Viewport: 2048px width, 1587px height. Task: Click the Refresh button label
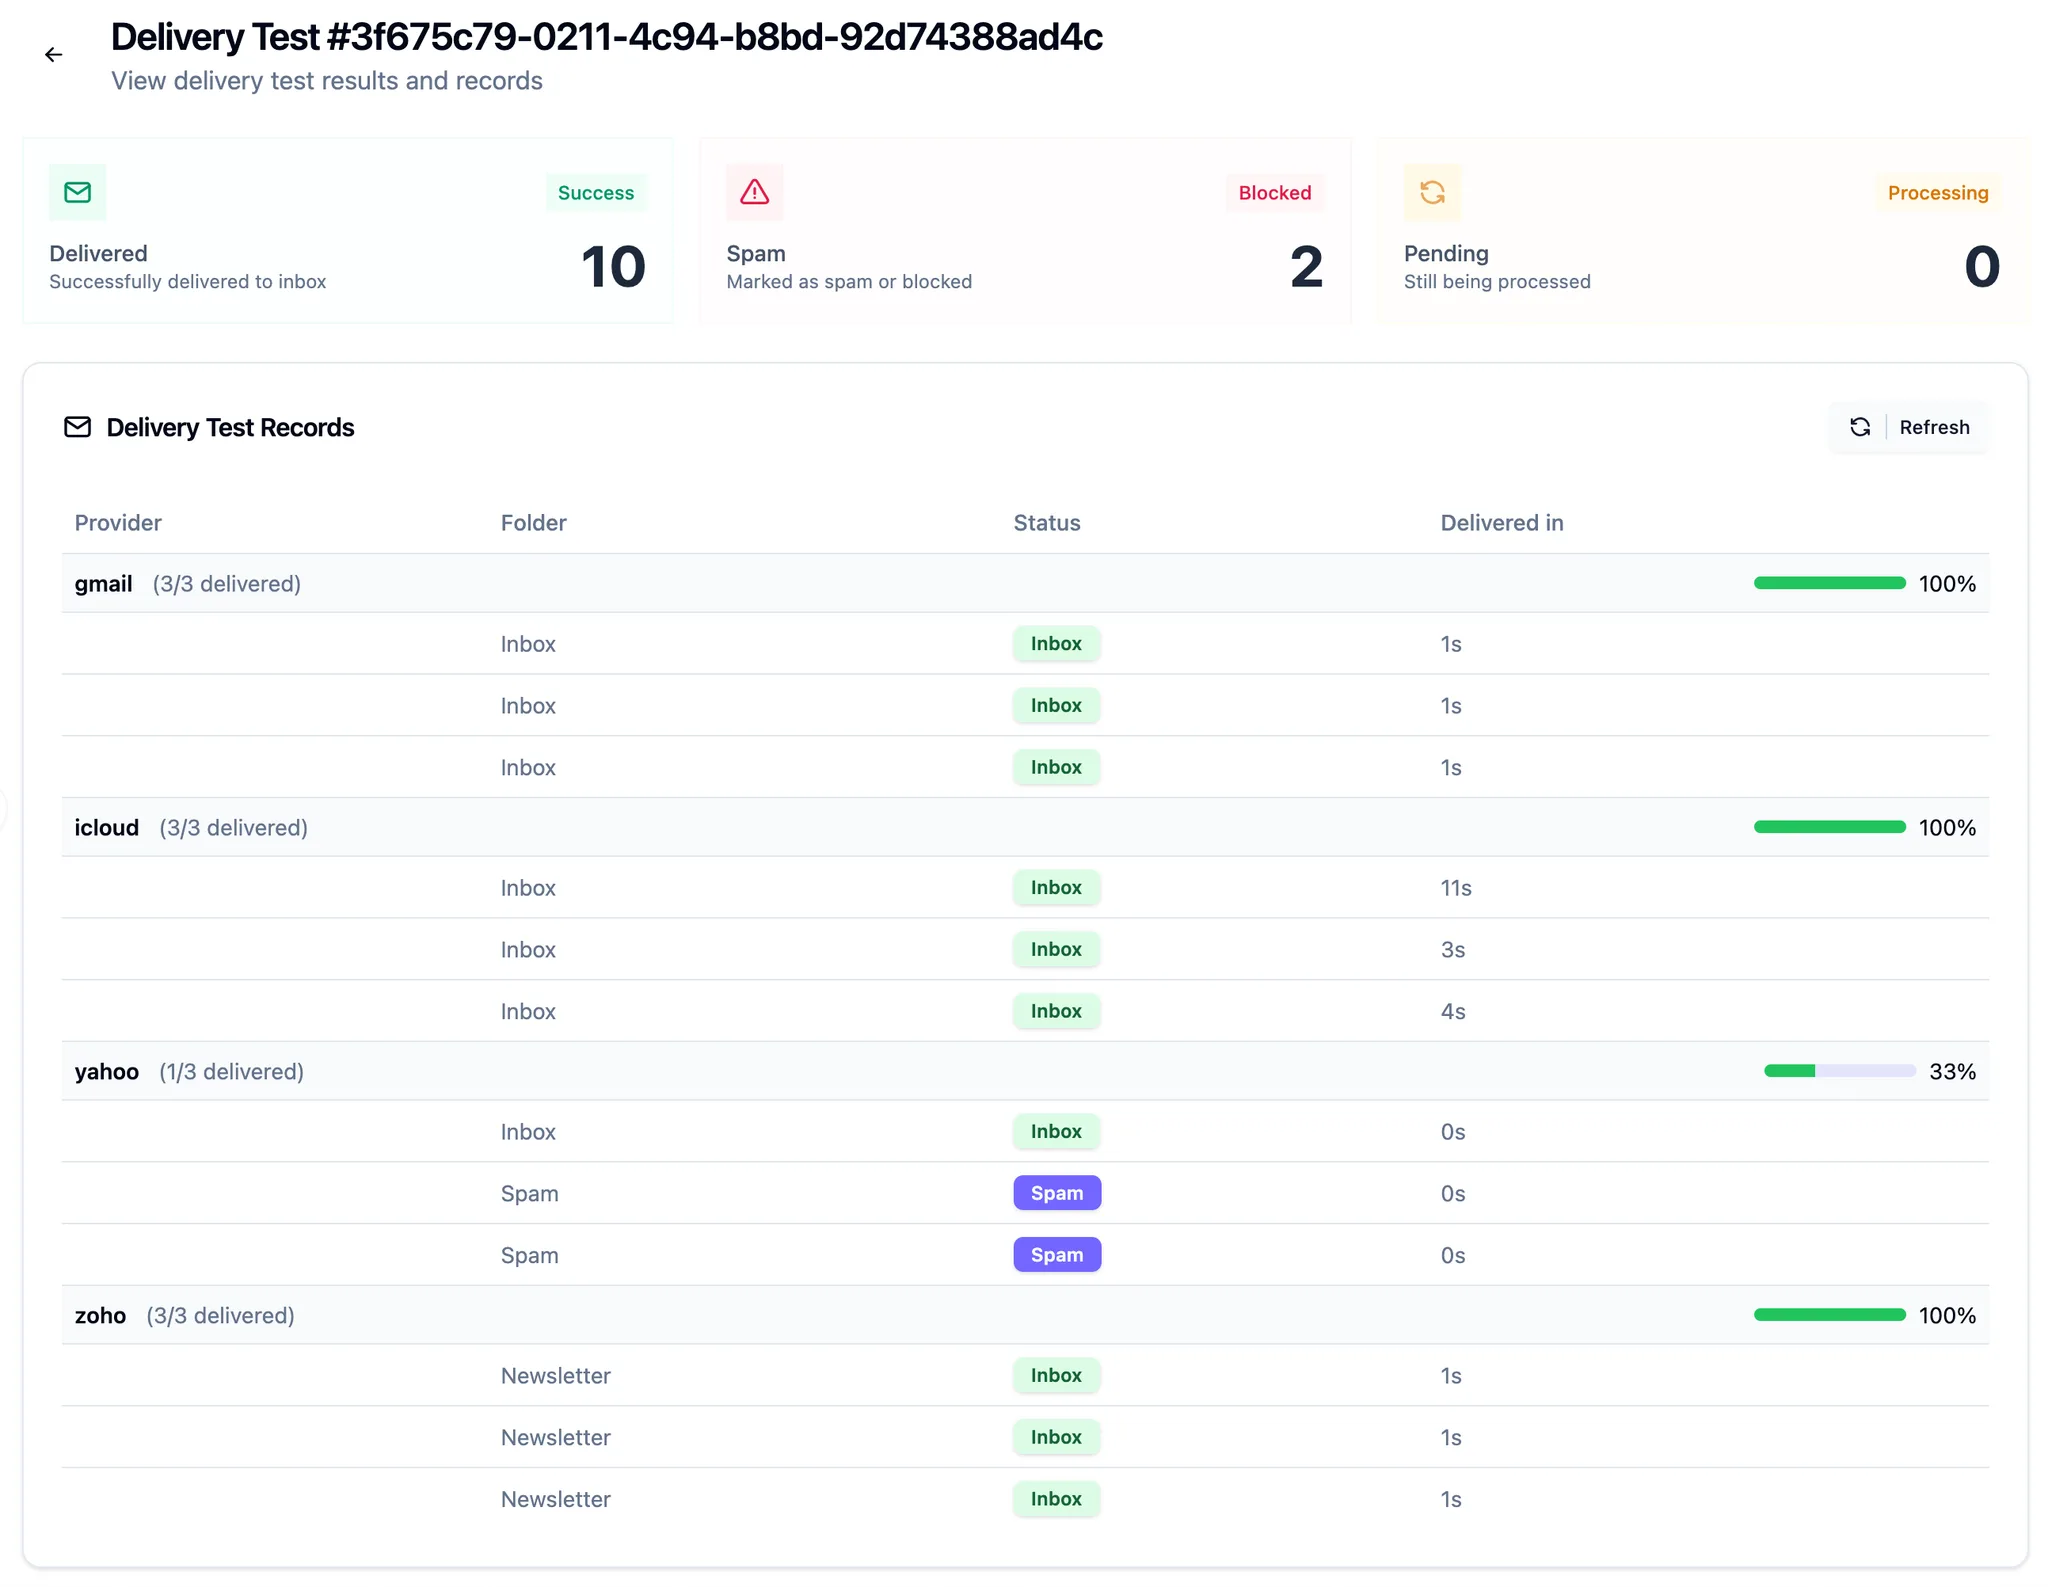(1934, 427)
